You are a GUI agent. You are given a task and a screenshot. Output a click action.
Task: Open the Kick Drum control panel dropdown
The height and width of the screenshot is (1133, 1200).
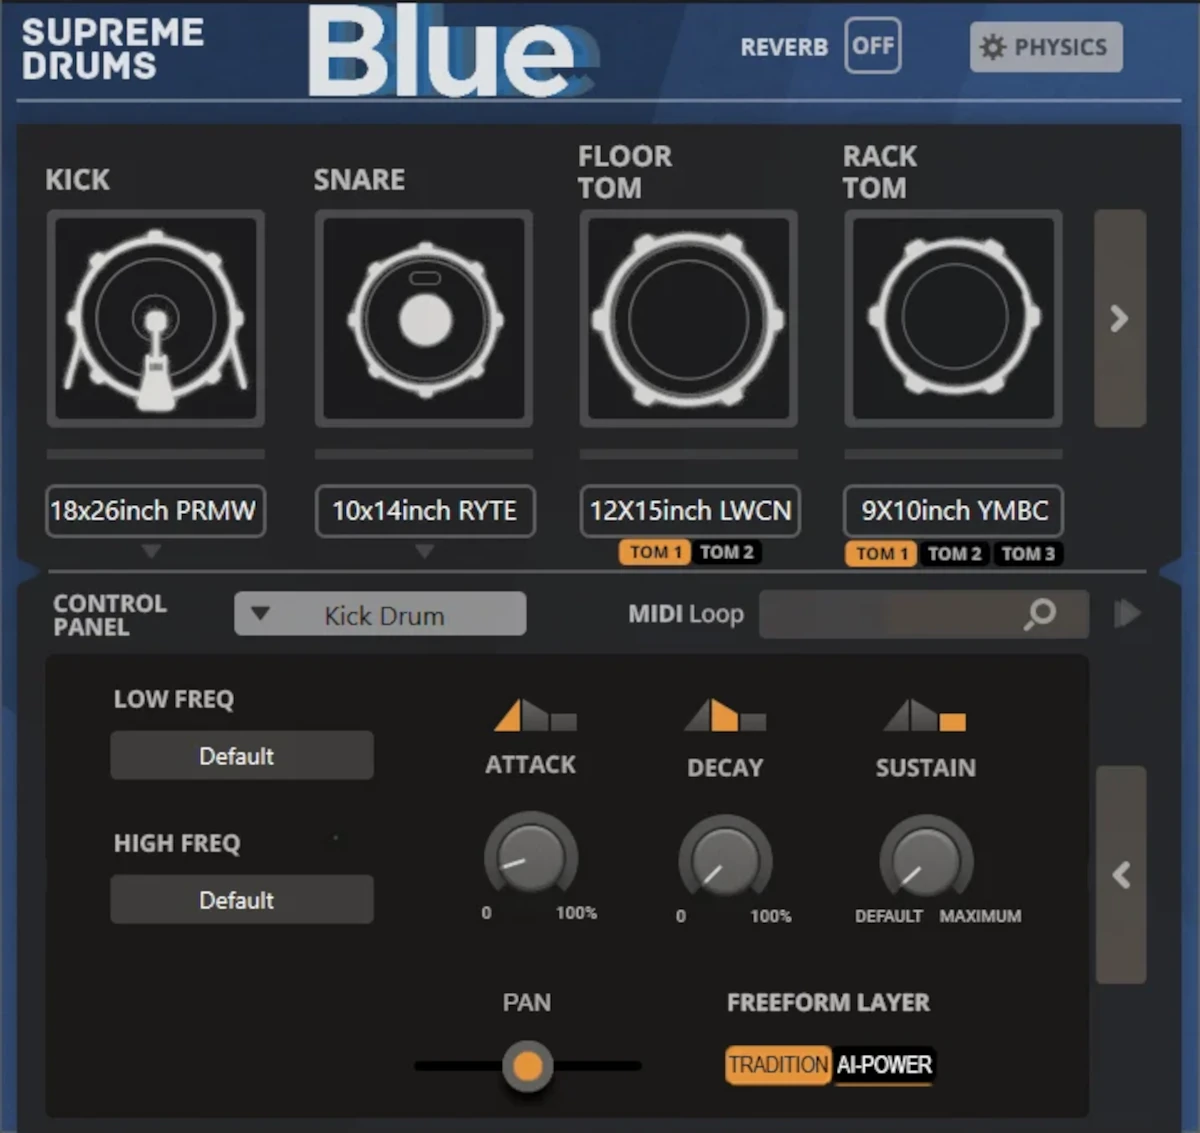(380, 614)
